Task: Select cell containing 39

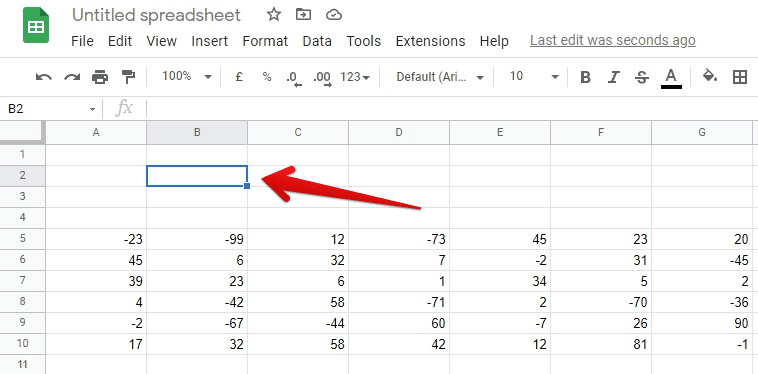Action: (x=96, y=281)
